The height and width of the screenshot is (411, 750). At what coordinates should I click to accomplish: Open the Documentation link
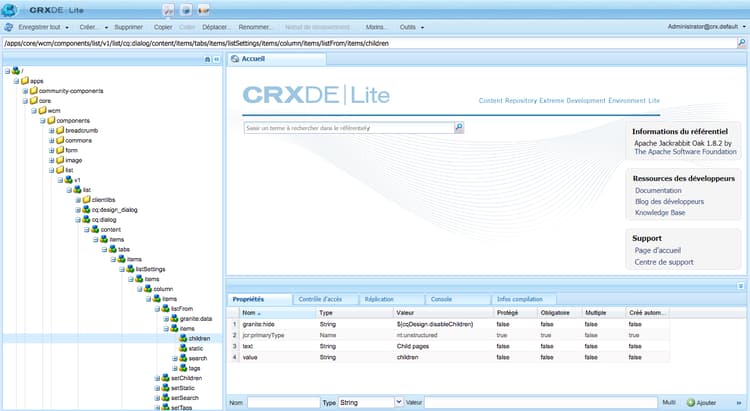pyautogui.click(x=658, y=190)
